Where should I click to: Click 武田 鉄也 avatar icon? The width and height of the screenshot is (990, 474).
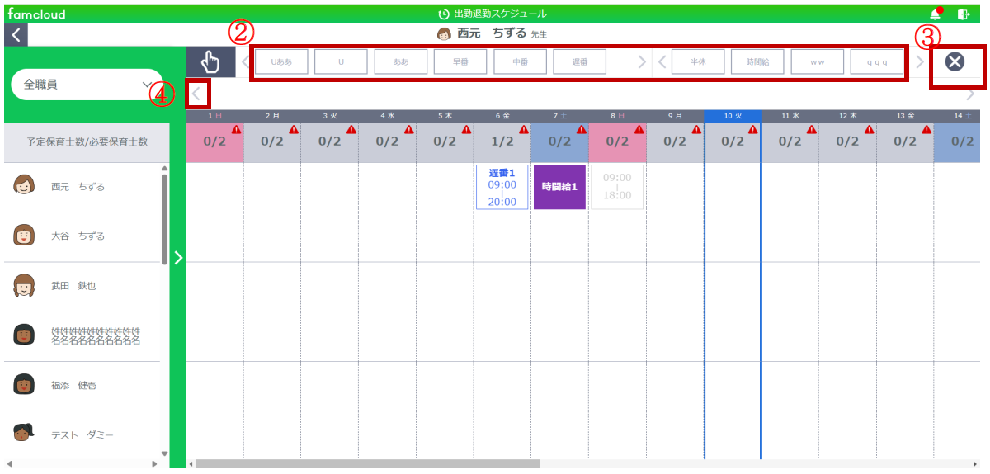[x=24, y=286]
